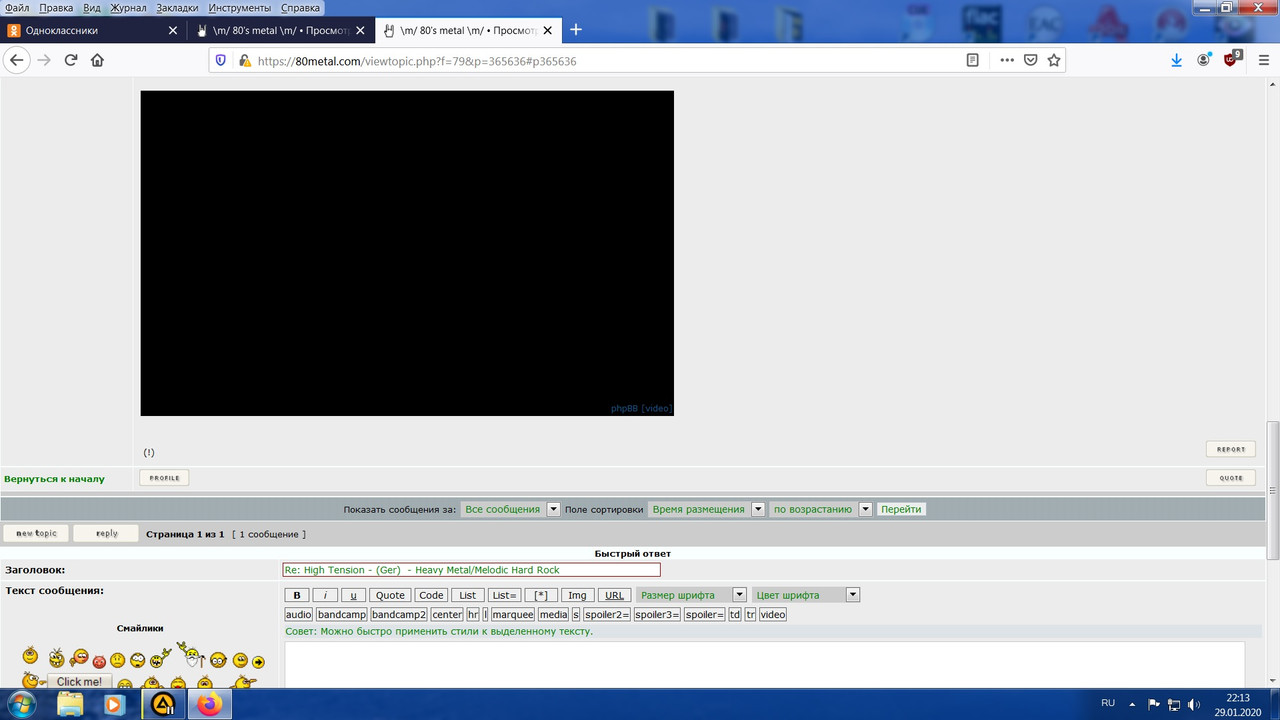Image resolution: width=1280 pixels, height=720 pixels.
Task: Switch to the Одноклассники tab
Action: click(93, 30)
